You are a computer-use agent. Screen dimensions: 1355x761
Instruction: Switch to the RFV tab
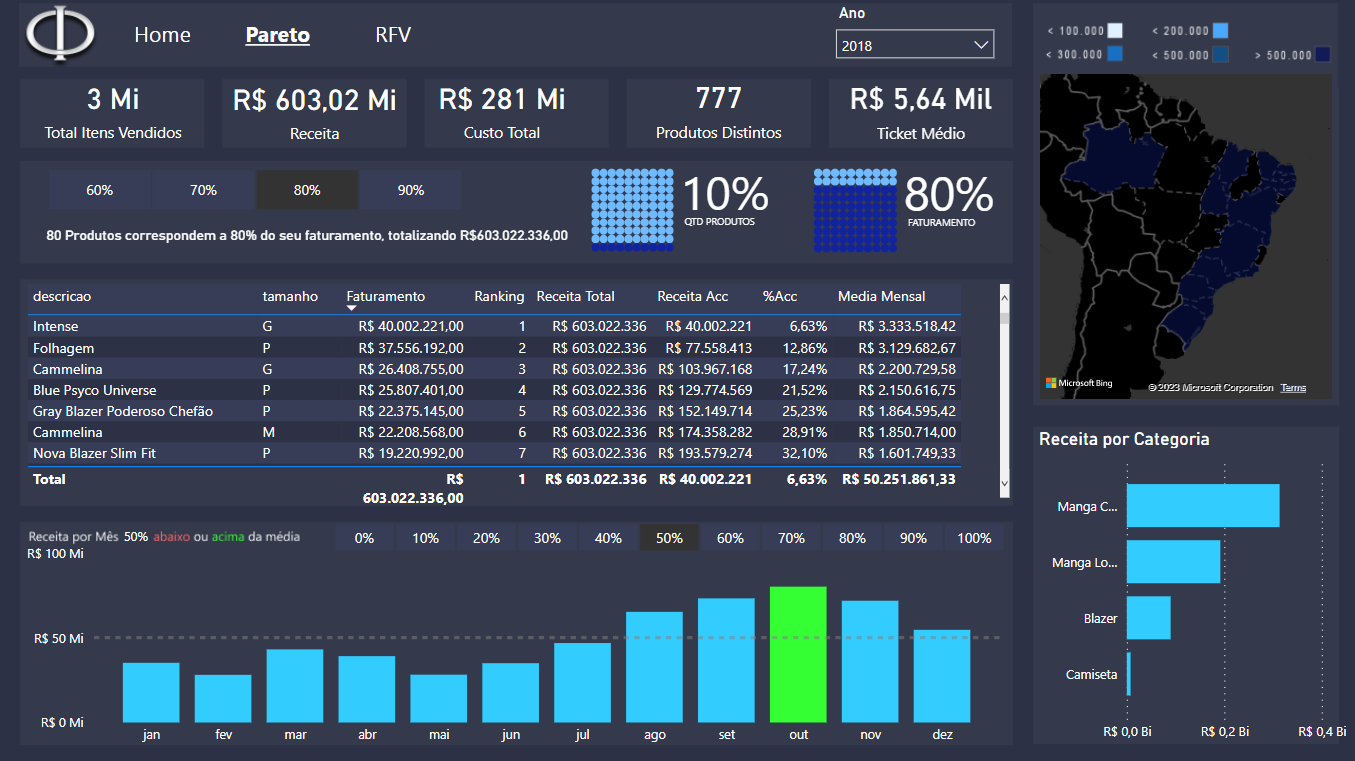pyautogui.click(x=393, y=35)
